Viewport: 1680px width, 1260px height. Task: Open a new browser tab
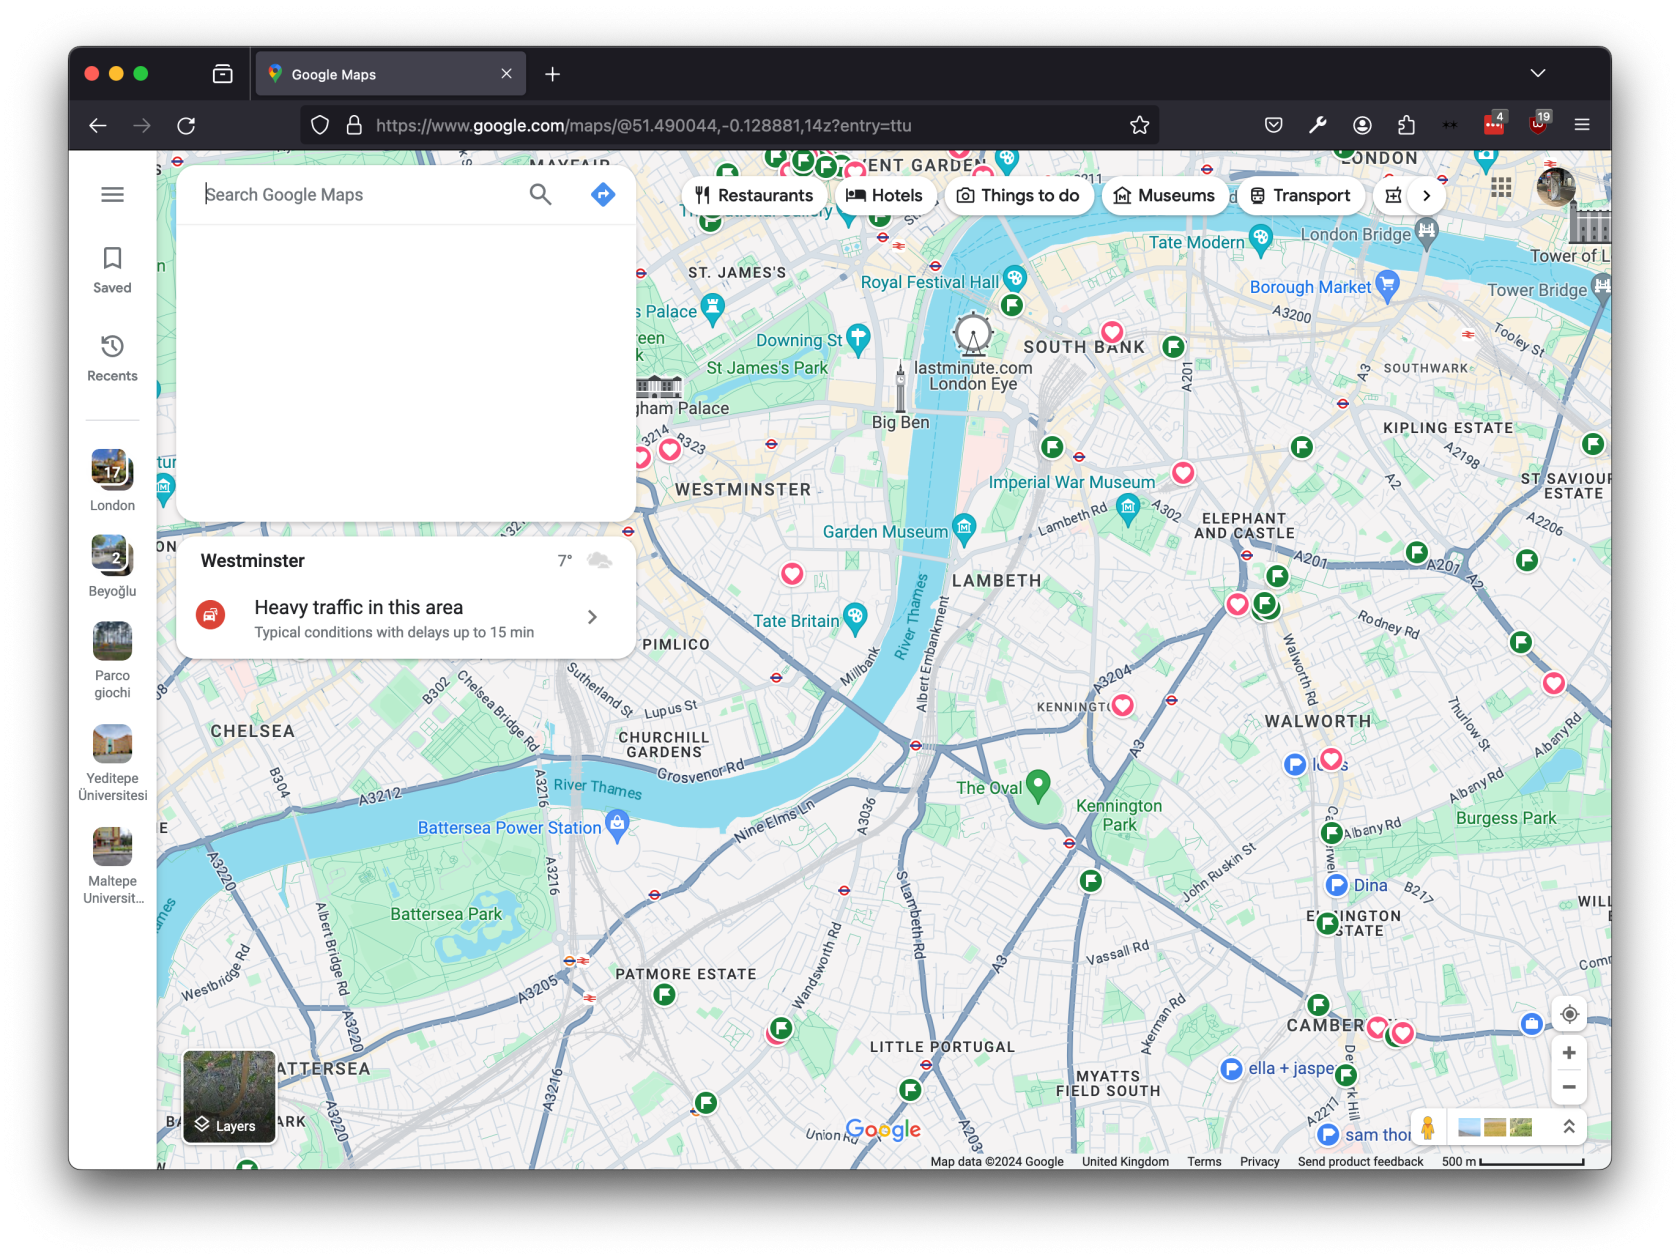tap(552, 74)
